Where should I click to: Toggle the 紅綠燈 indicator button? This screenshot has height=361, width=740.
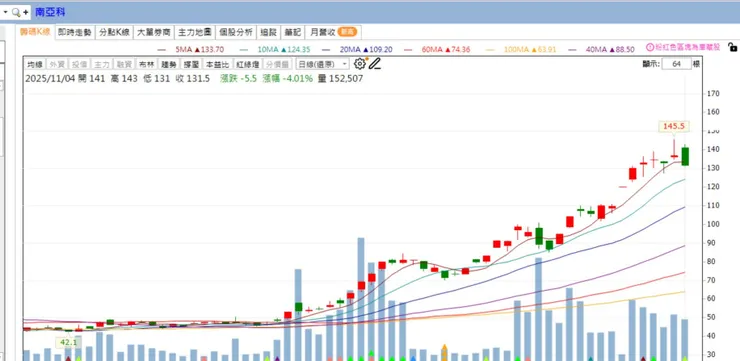(x=247, y=65)
